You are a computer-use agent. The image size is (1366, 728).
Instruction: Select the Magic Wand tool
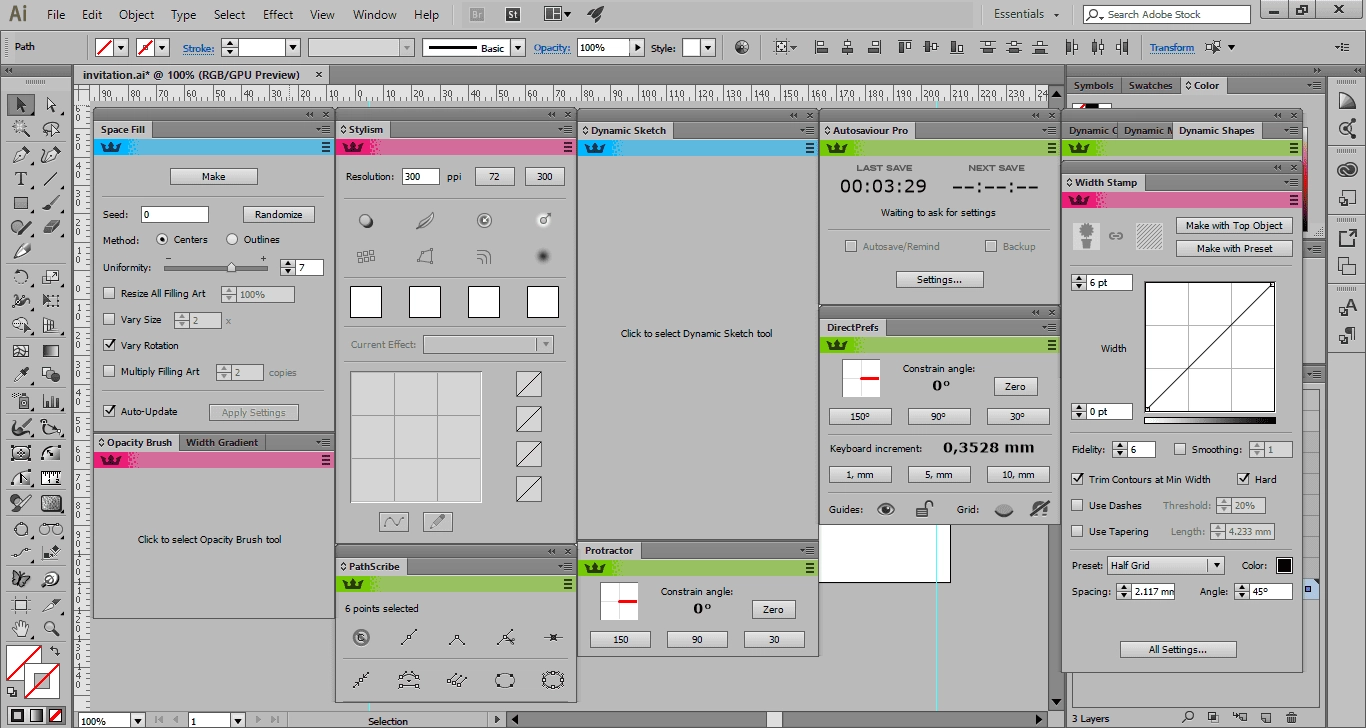(21, 130)
